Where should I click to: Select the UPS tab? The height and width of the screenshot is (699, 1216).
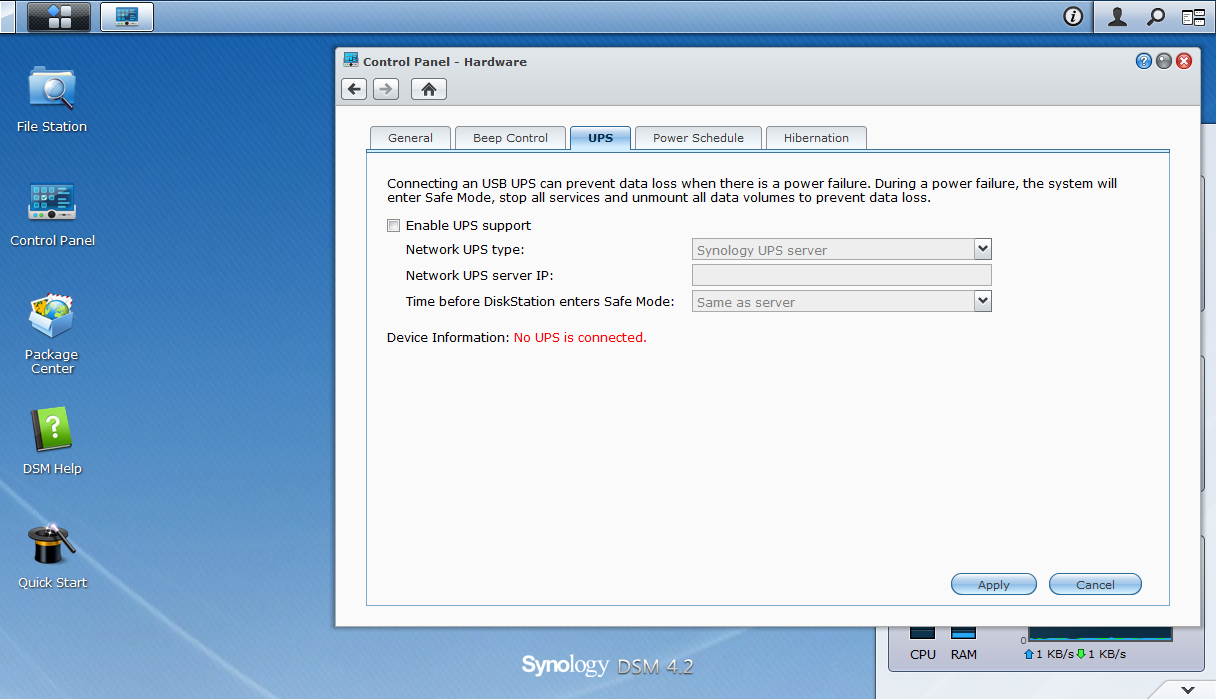[601, 138]
